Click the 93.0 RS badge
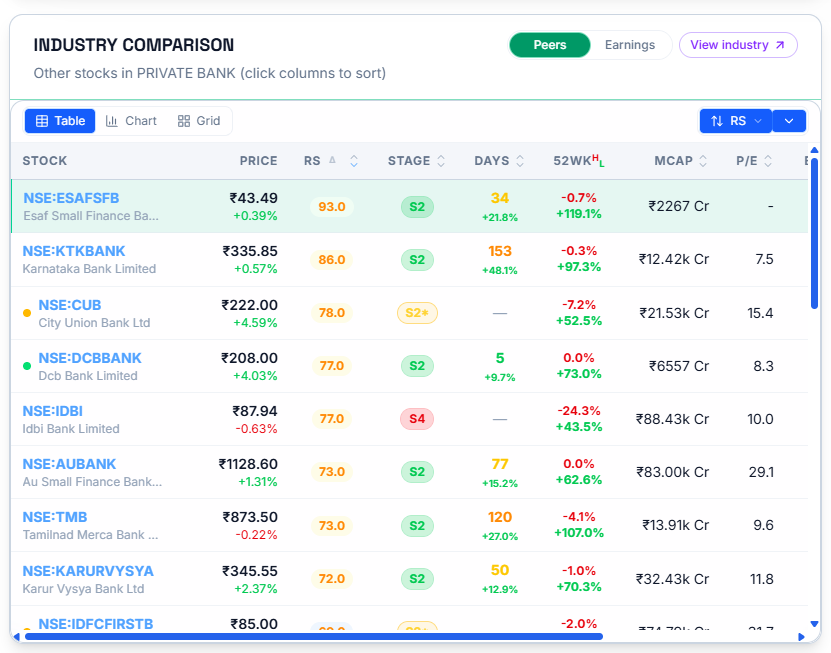This screenshot has width=831, height=653. pyautogui.click(x=332, y=207)
